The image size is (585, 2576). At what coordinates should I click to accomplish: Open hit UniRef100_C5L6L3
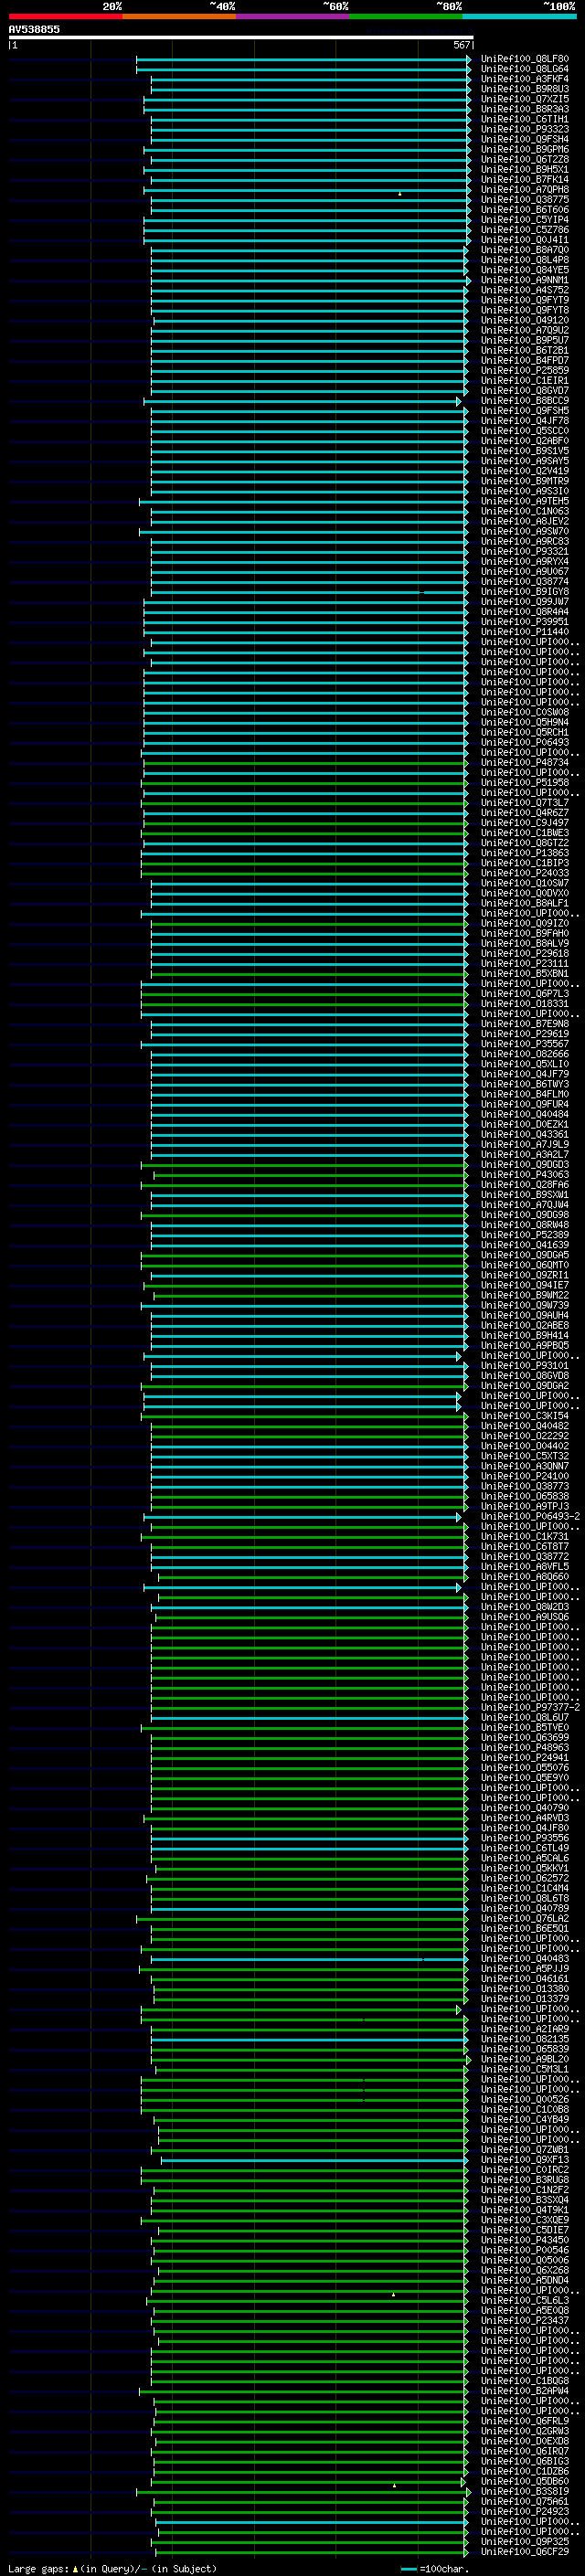click(x=525, y=2300)
